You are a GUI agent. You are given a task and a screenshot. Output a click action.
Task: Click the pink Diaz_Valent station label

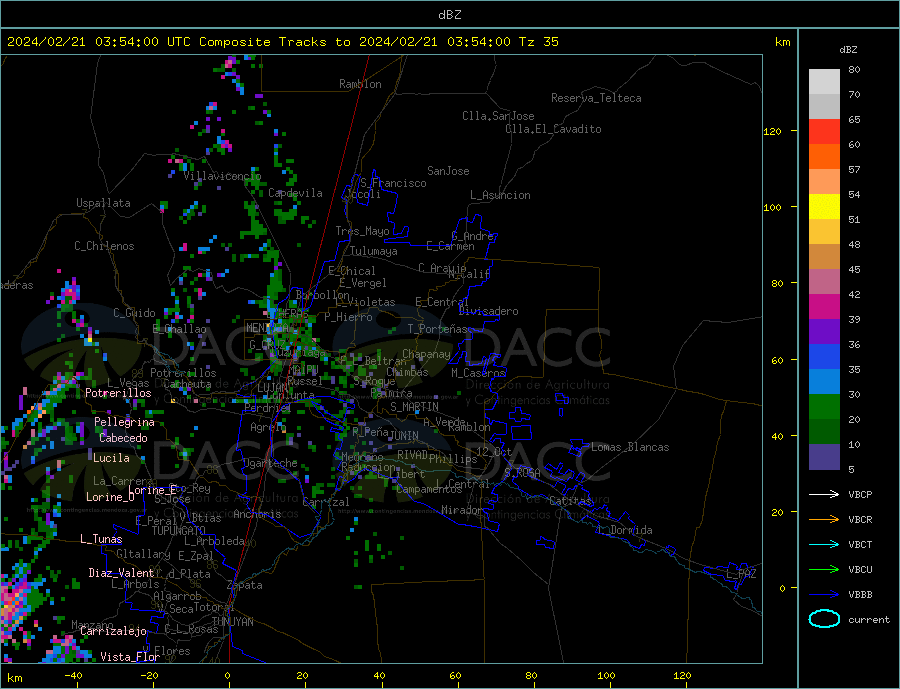click(x=121, y=573)
